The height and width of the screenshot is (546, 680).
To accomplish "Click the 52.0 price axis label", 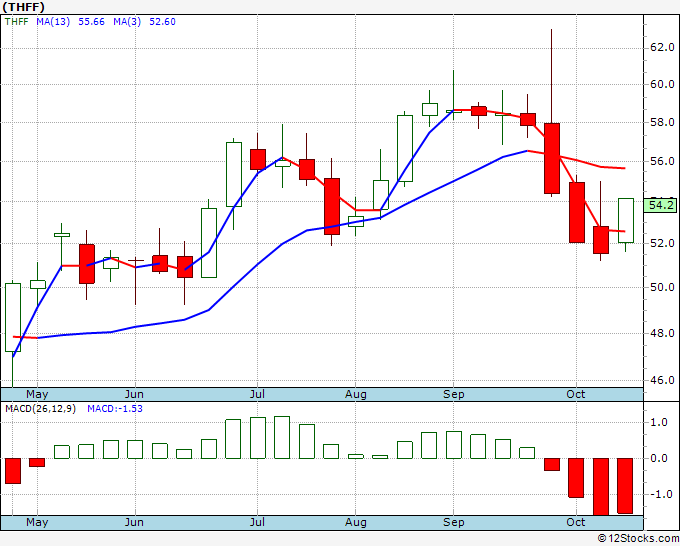I will pyautogui.click(x=662, y=243).
